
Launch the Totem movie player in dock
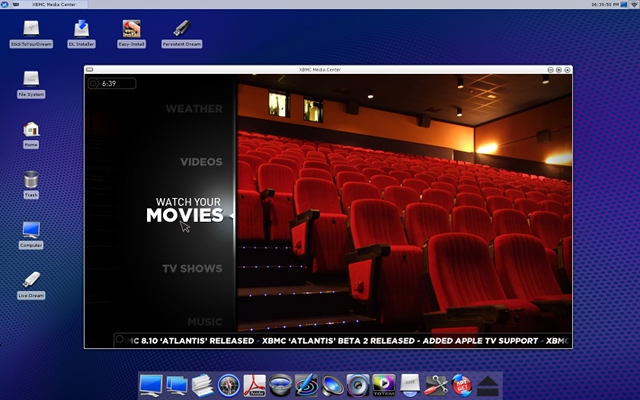click(384, 385)
